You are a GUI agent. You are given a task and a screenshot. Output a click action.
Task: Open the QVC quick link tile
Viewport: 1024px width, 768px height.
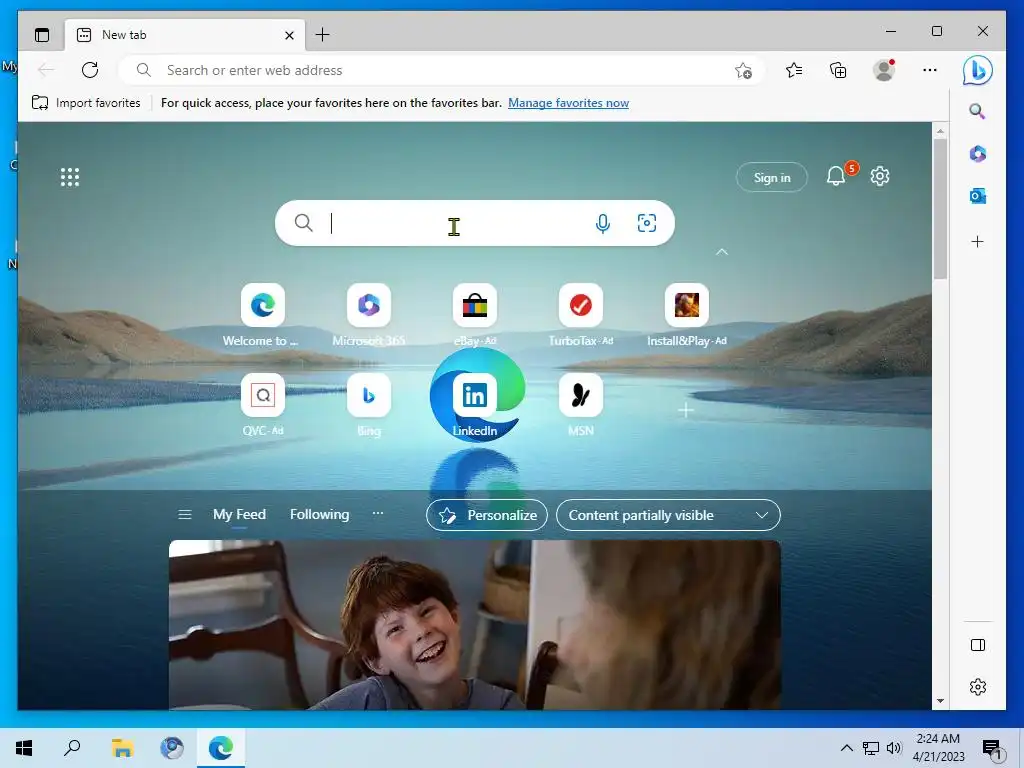pos(263,395)
